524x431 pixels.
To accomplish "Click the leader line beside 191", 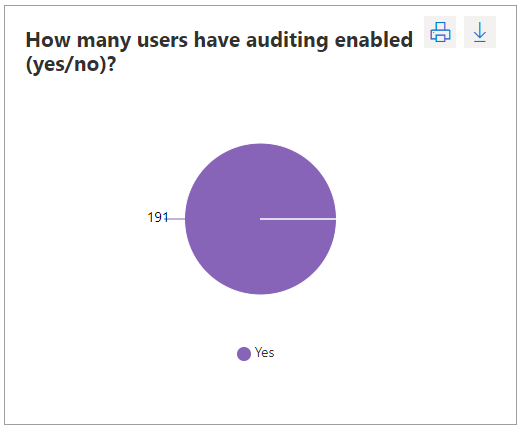I will tap(176, 219).
